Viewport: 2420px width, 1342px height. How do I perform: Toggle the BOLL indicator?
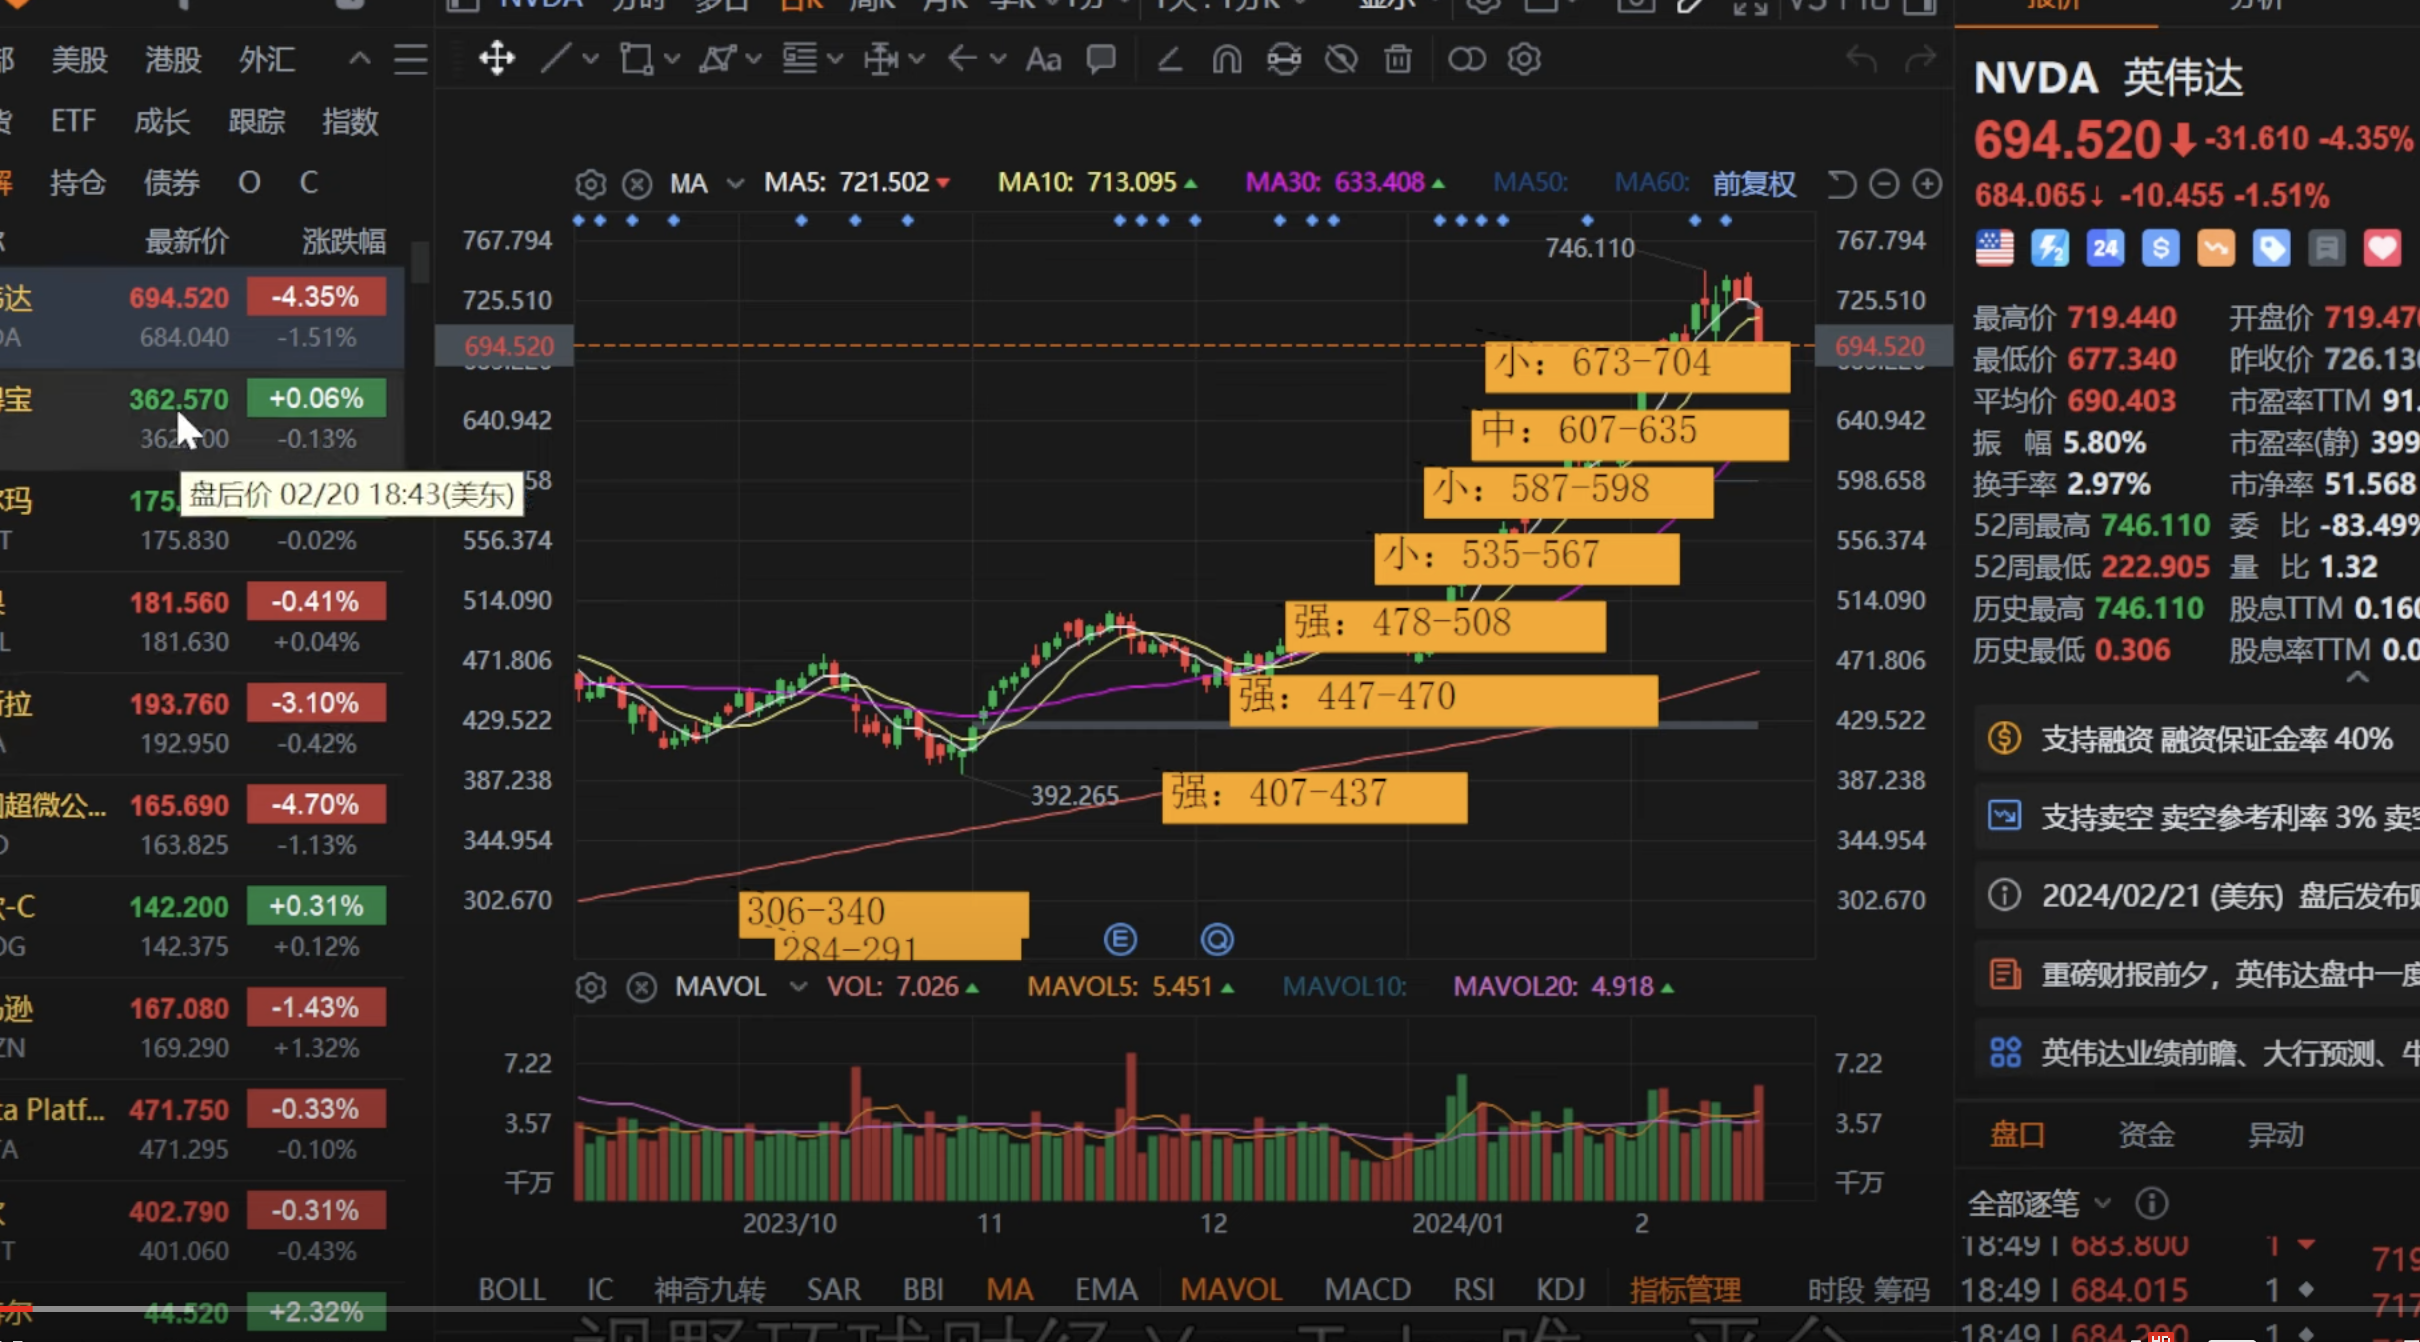[512, 1290]
